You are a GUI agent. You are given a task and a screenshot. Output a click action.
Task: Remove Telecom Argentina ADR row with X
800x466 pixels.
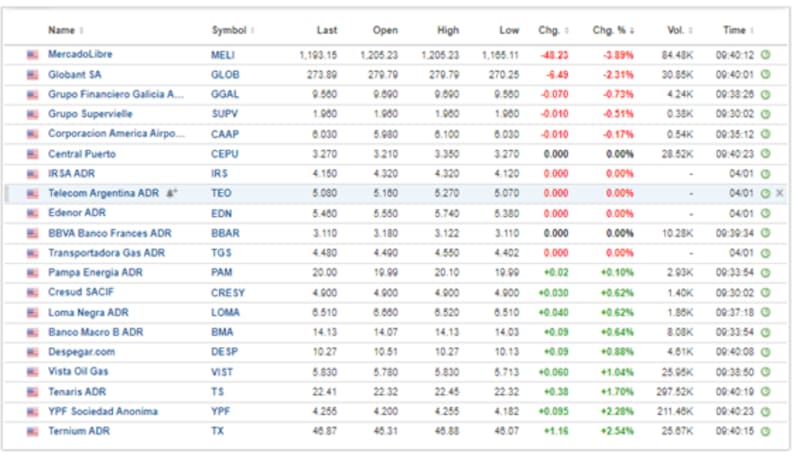pyautogui.click(x=780, y=193)
